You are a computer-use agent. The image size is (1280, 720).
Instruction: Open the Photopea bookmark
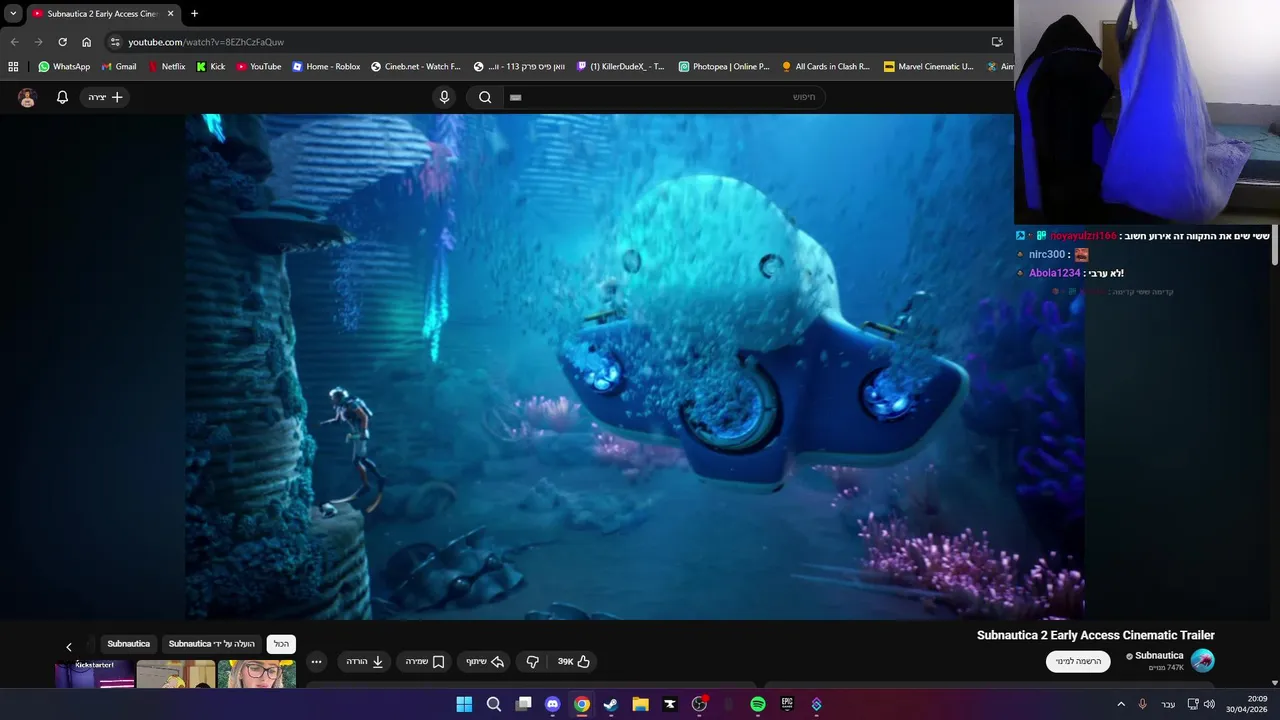click(x=724, y=67)
